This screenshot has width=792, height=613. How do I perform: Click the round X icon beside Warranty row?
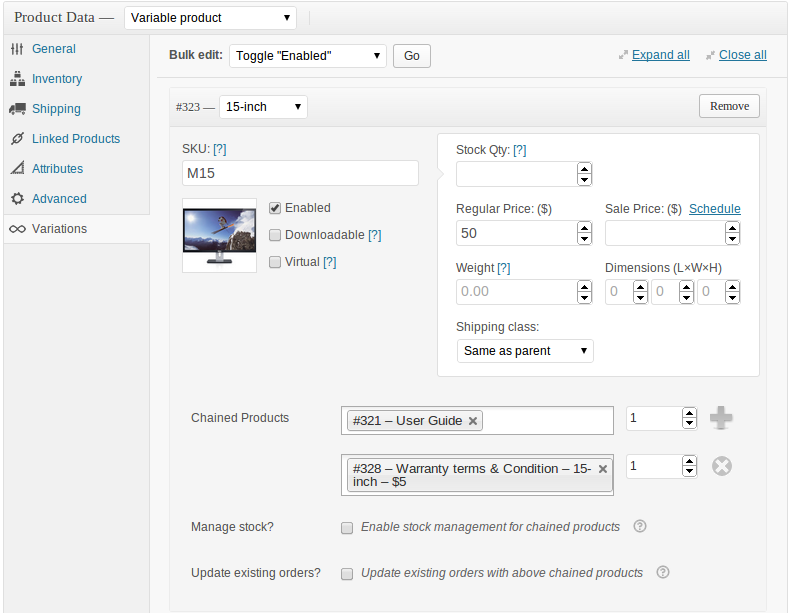(x=722, y=466)
